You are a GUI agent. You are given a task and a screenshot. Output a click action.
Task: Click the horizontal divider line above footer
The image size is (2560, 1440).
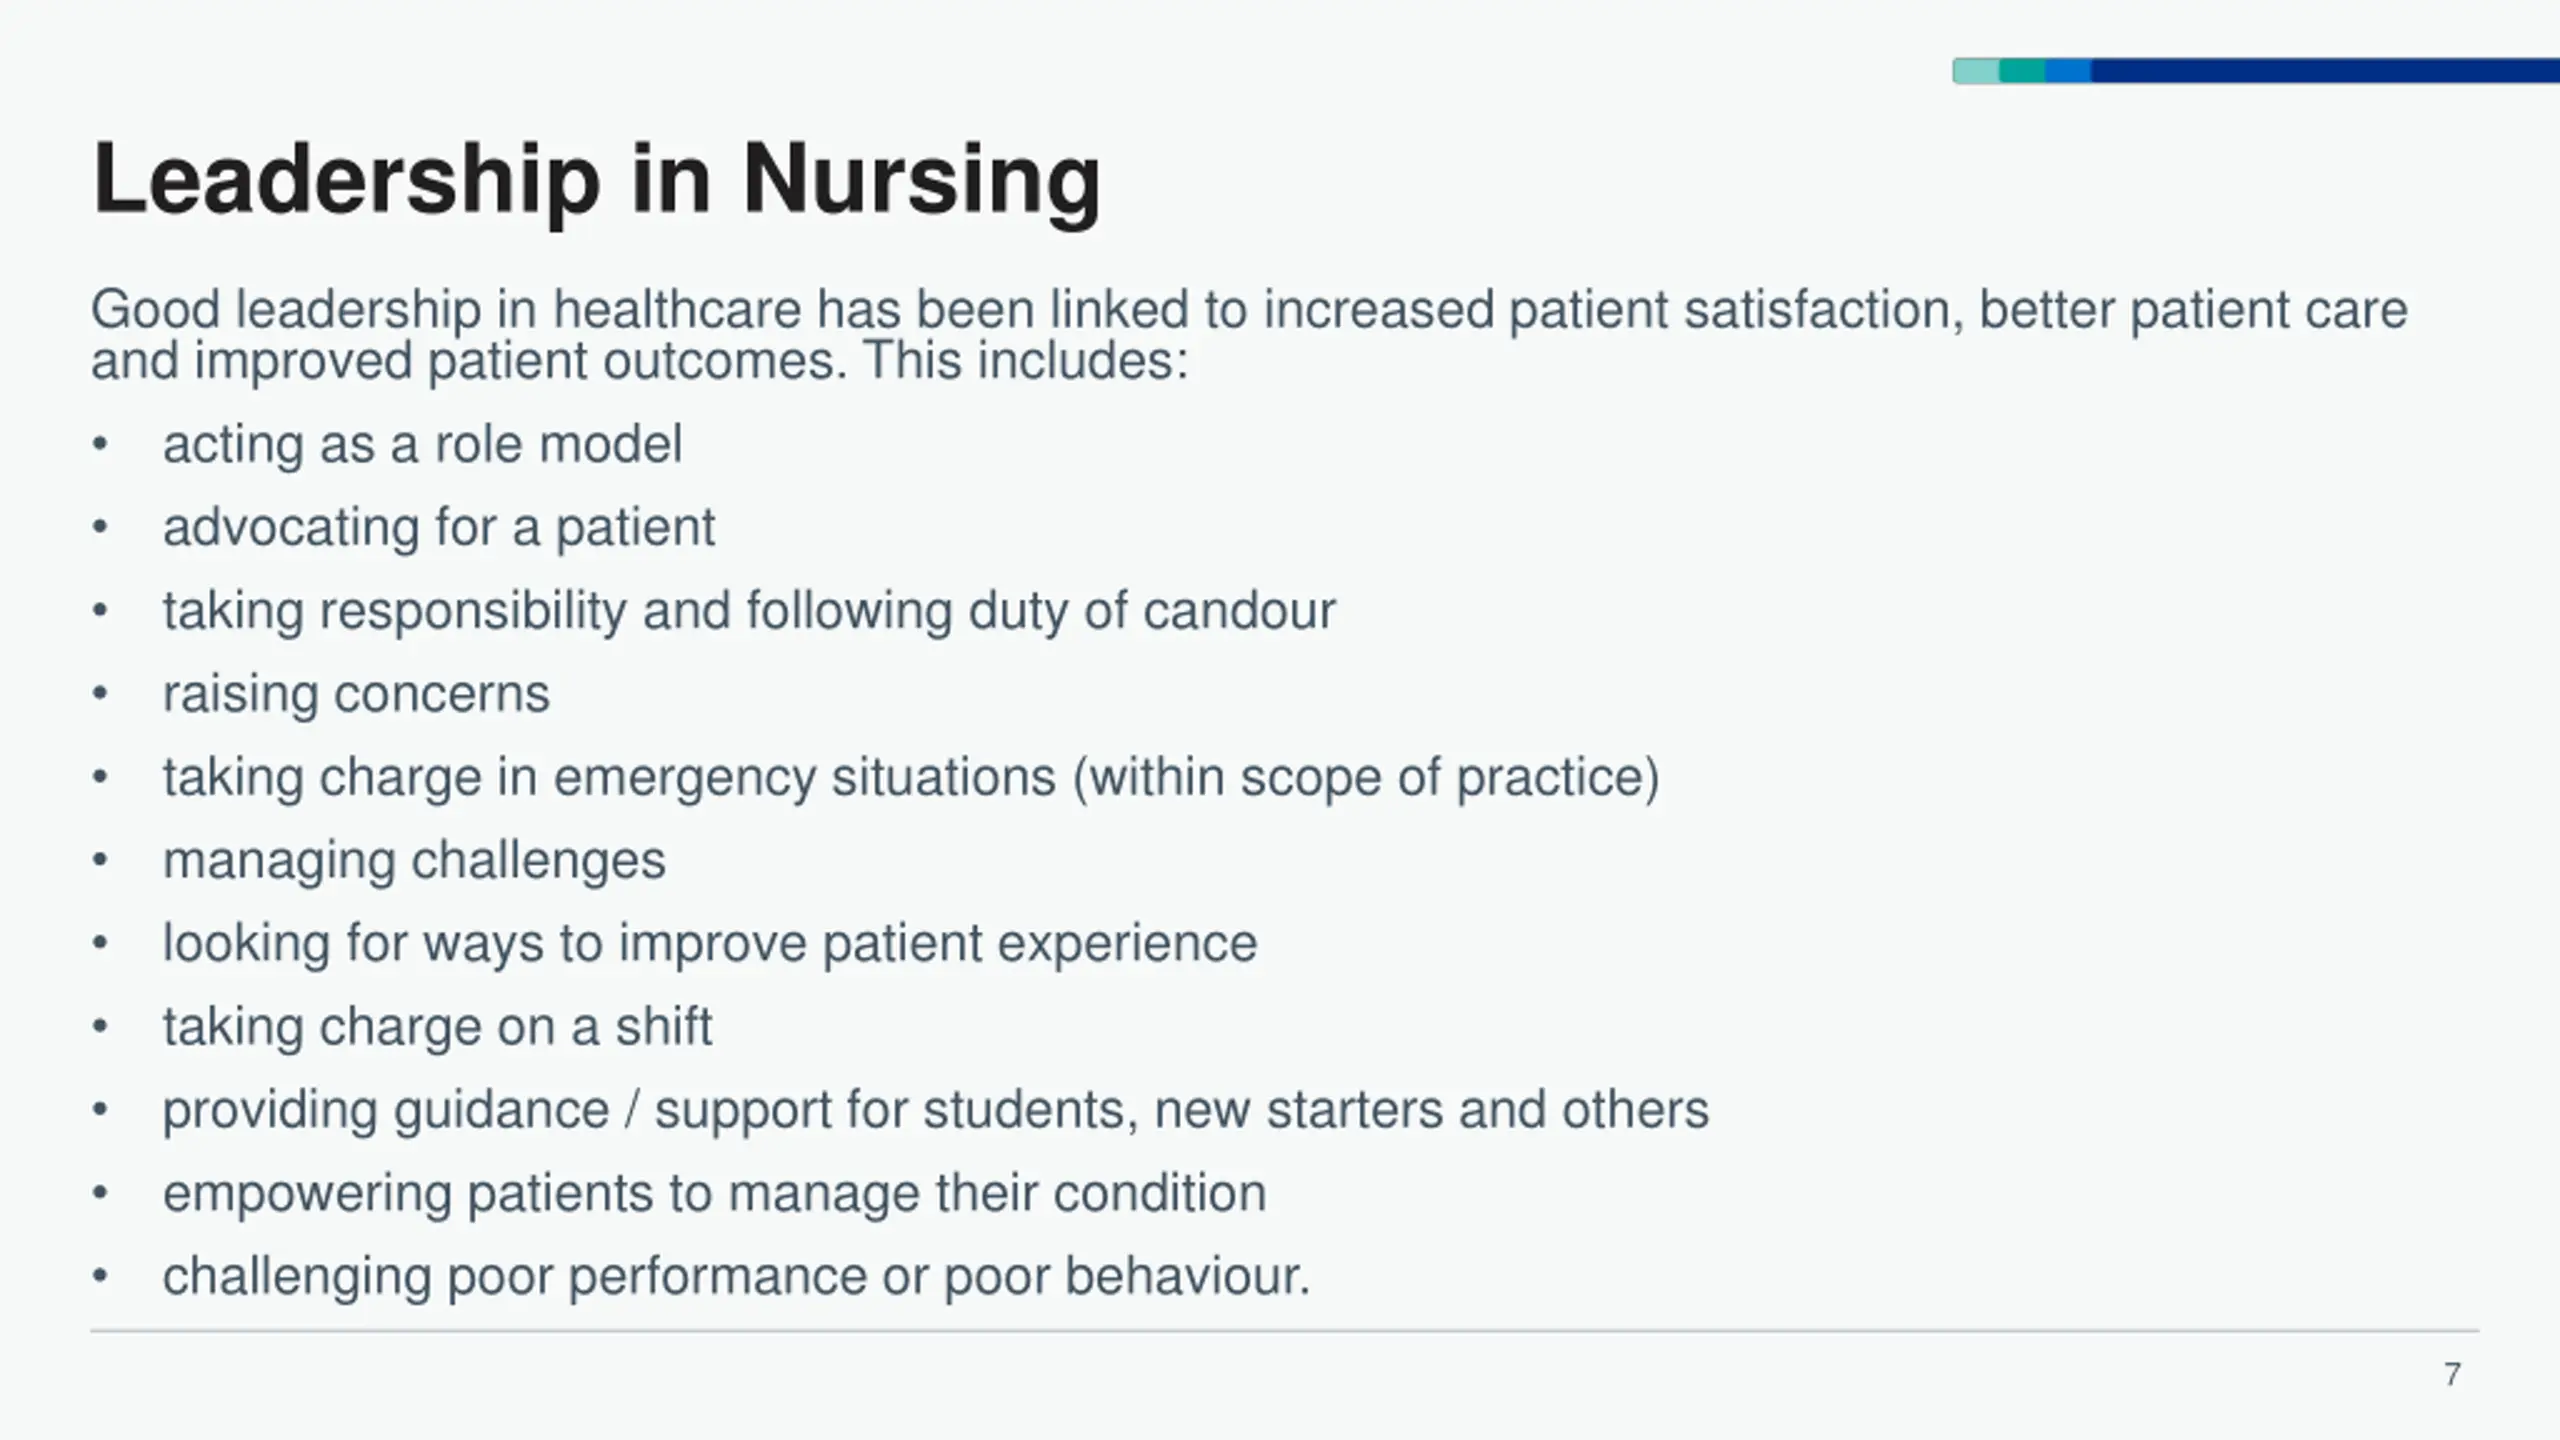click(x=1285, y=1331)
